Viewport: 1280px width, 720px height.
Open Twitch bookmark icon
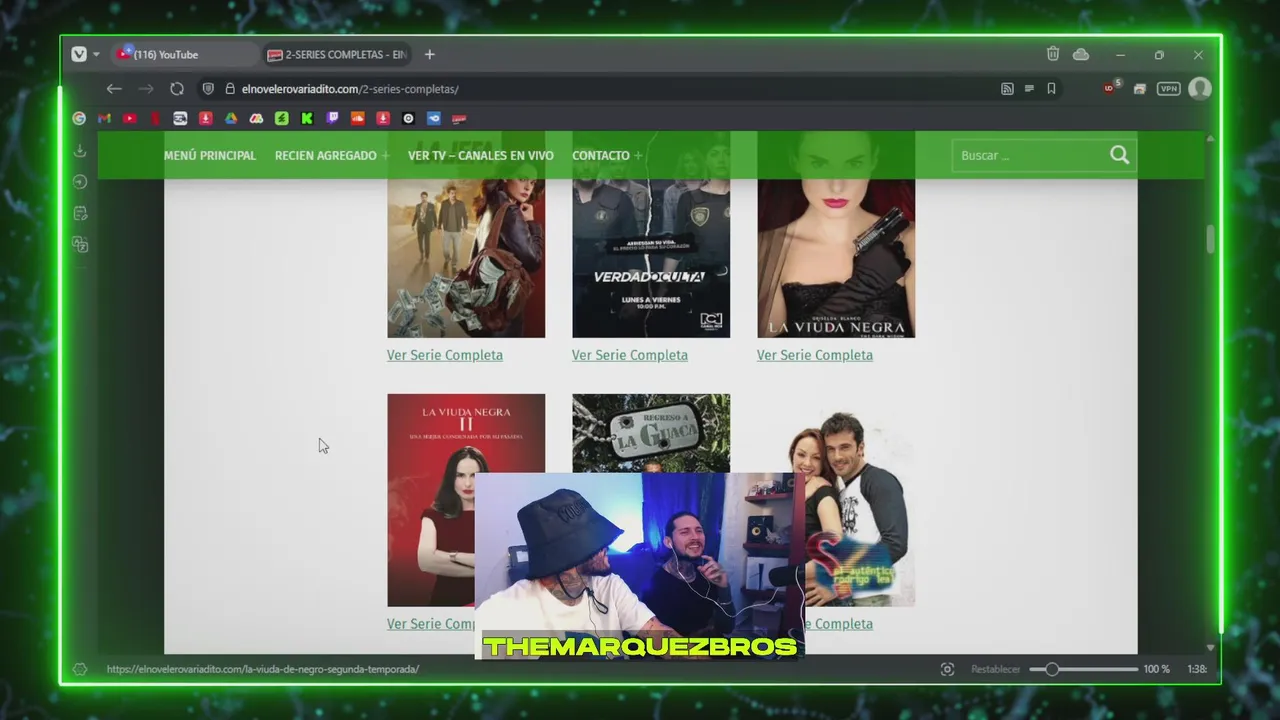pyautogui.click(x=332, y=118)
